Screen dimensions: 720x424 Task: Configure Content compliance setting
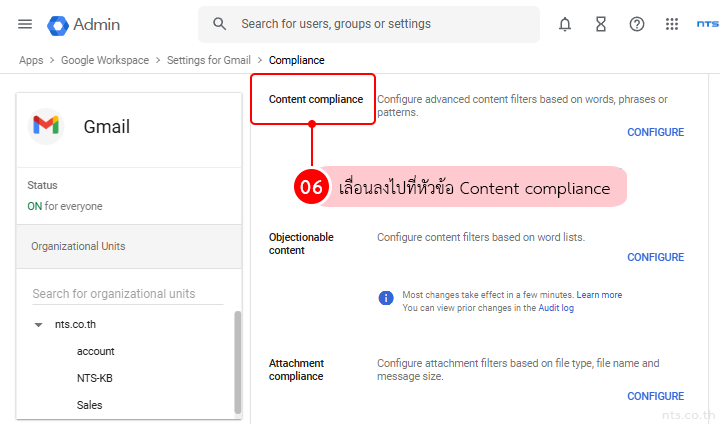tap(655, 132)
